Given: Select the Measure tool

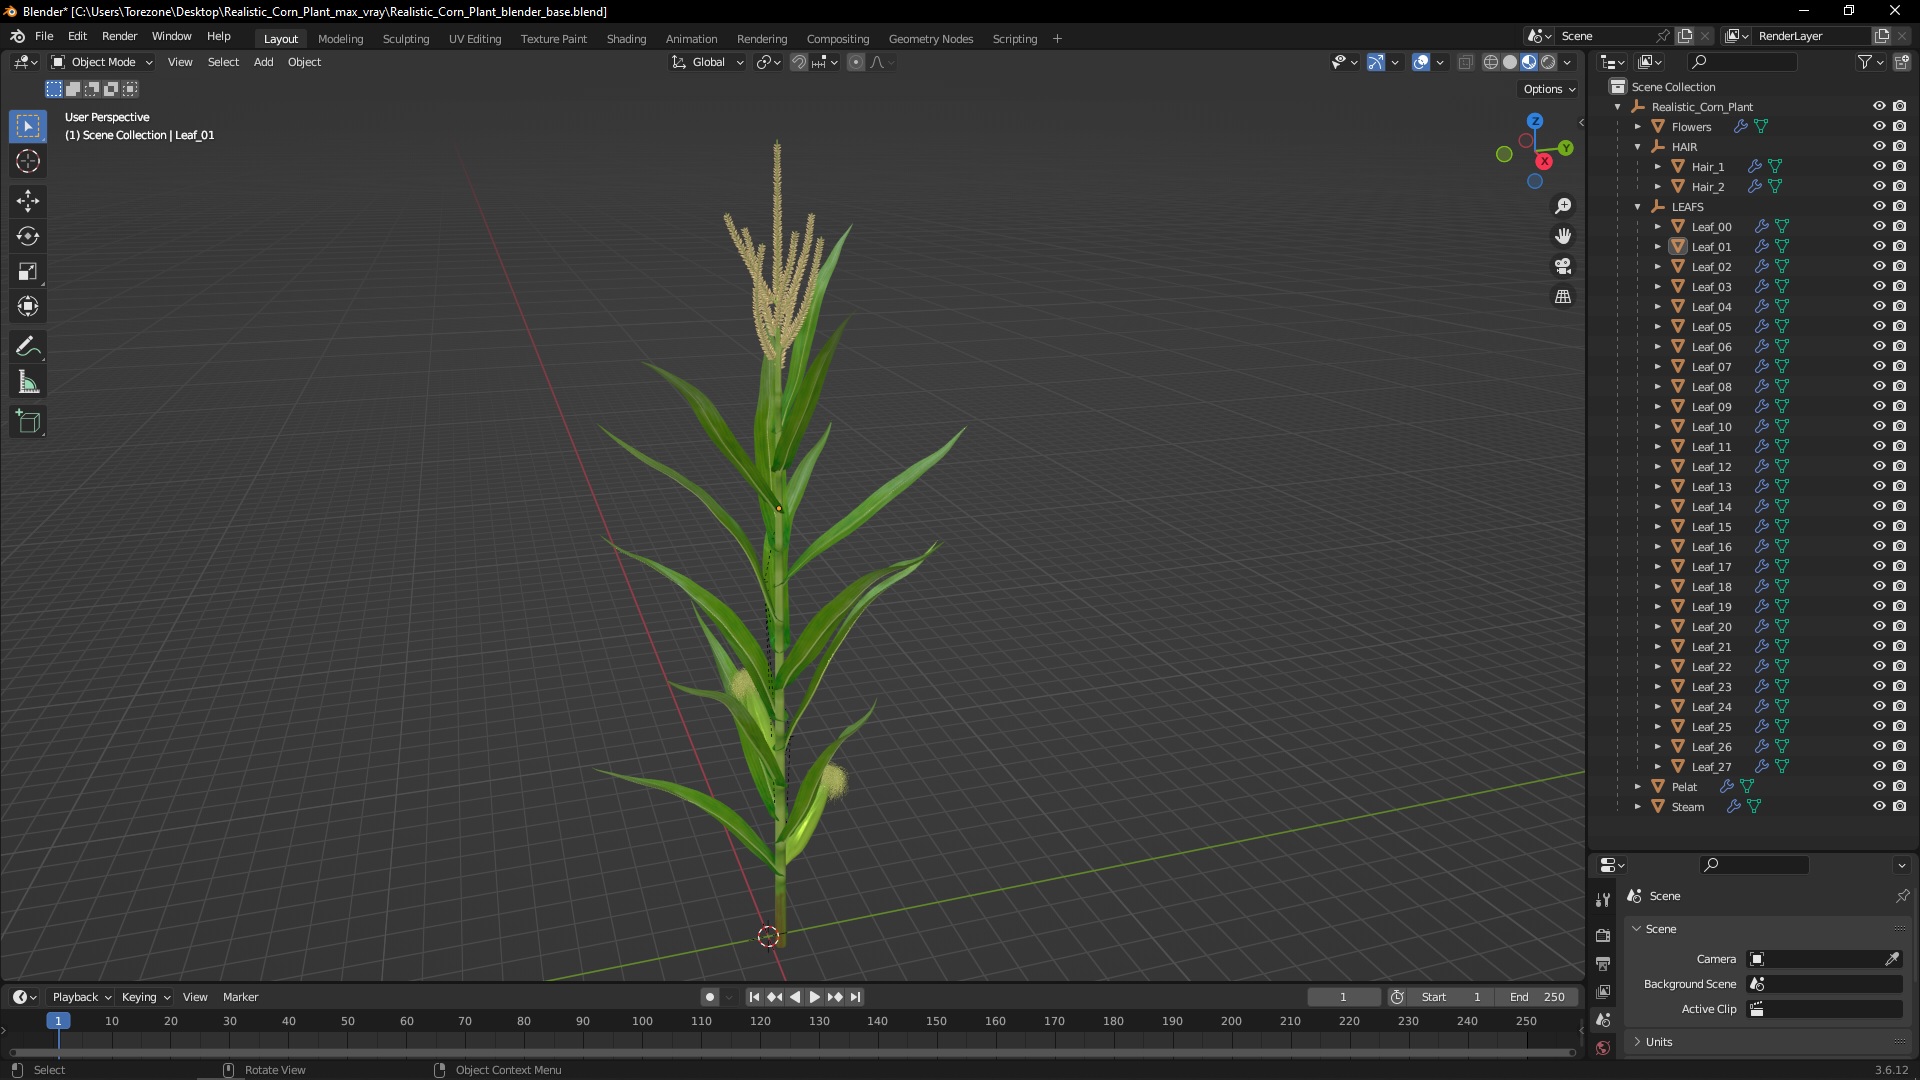Looking at the screenshot, I should (x=28, y=382).
